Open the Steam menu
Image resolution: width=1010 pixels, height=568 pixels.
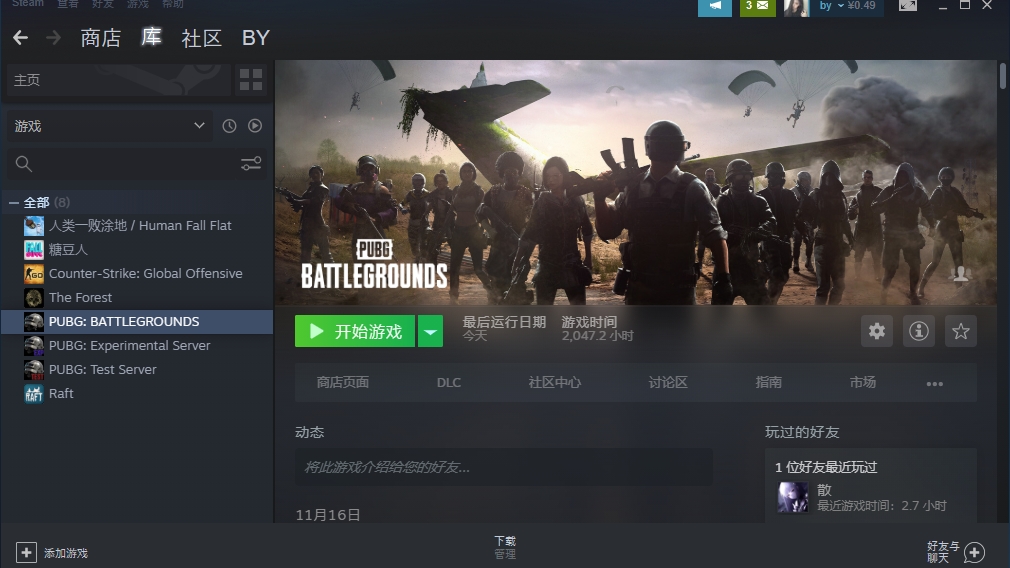[28, 4]
